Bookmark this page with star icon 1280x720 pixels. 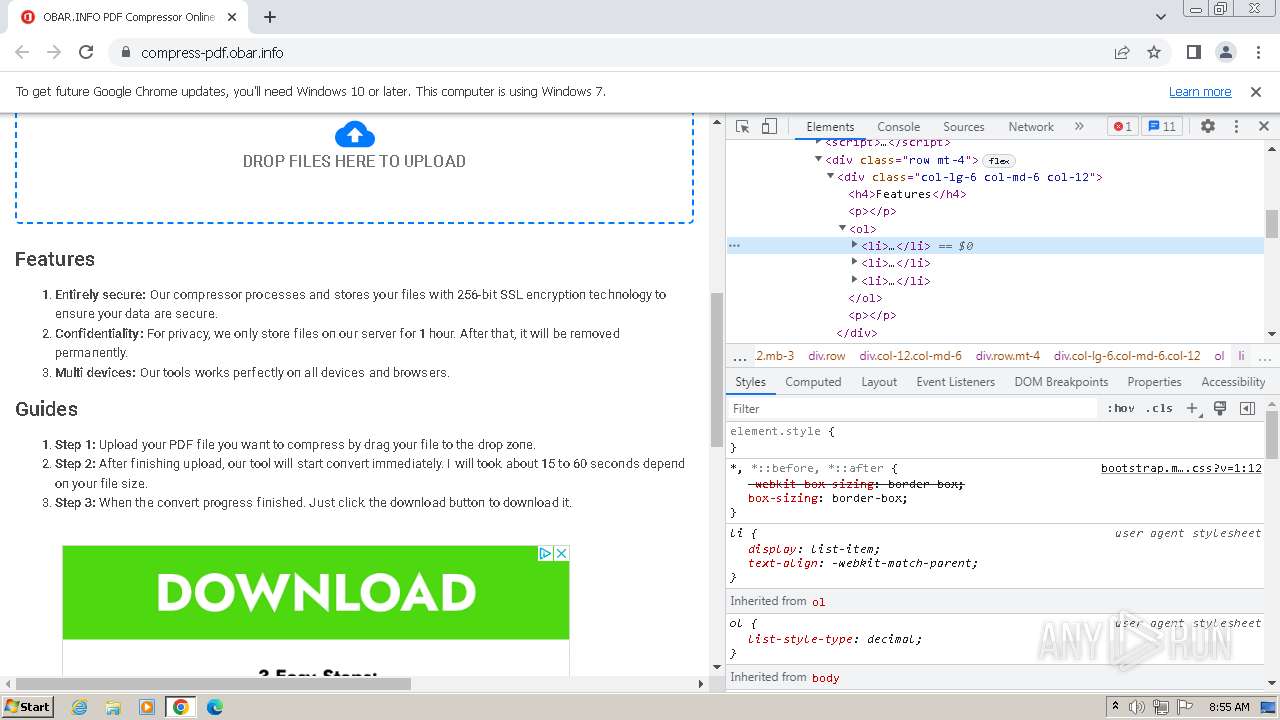1154,52
